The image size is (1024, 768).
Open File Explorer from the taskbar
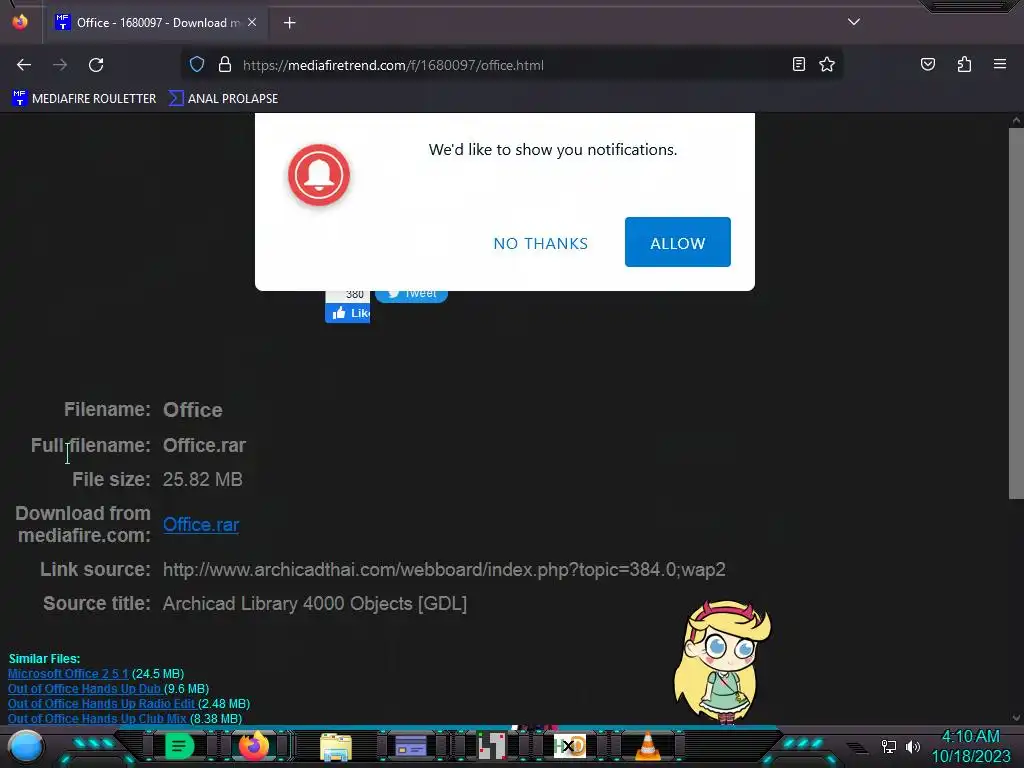click(x=336, y=746)
